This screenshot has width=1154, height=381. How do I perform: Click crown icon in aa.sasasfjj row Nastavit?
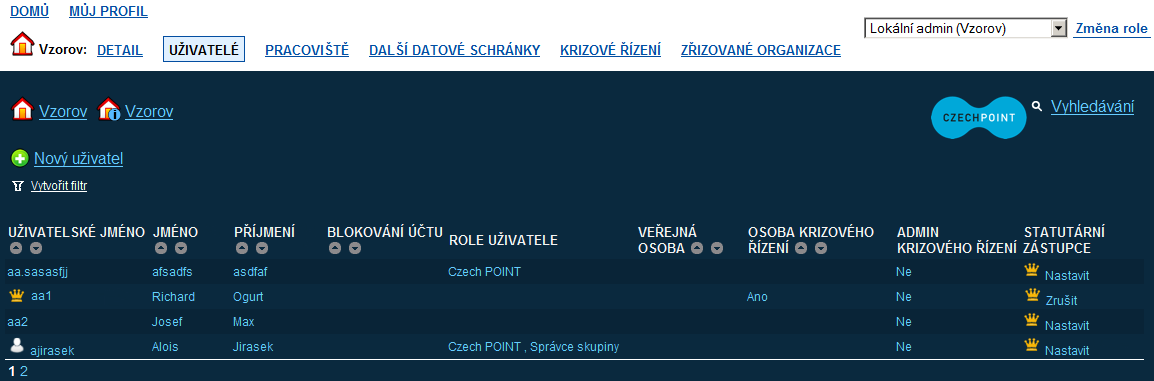click(1032, 271)
